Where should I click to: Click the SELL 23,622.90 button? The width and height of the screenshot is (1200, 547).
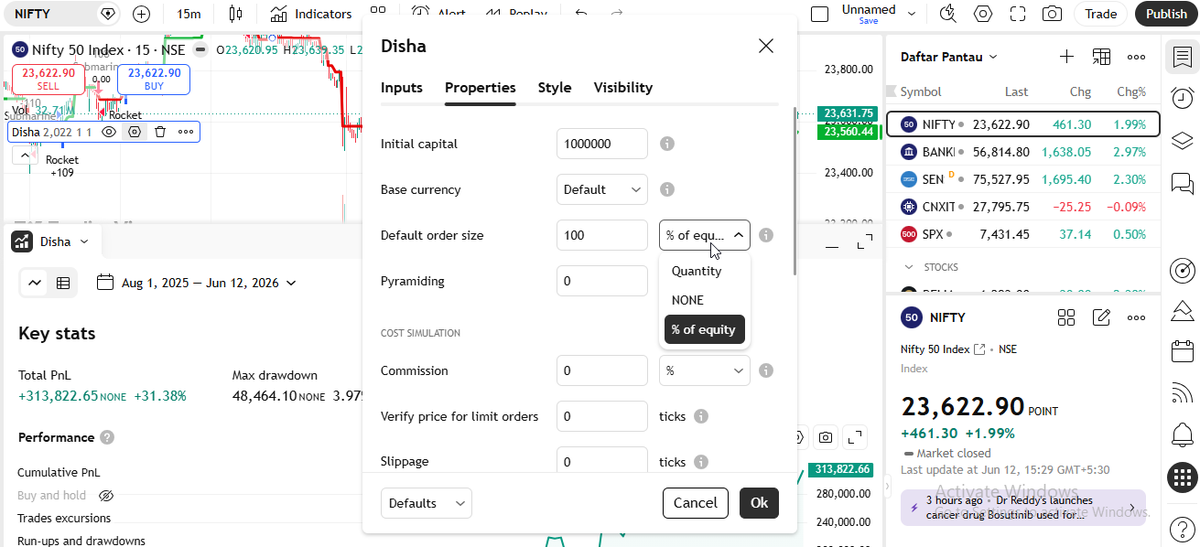(x=48, y=79)
